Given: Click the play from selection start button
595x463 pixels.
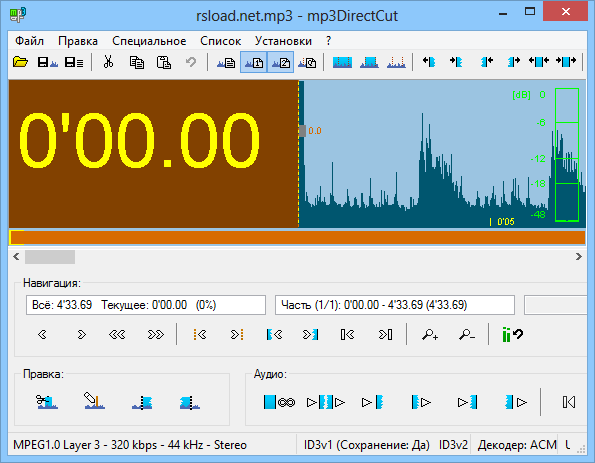Looking at the screenshot, I should coord(421,402).
